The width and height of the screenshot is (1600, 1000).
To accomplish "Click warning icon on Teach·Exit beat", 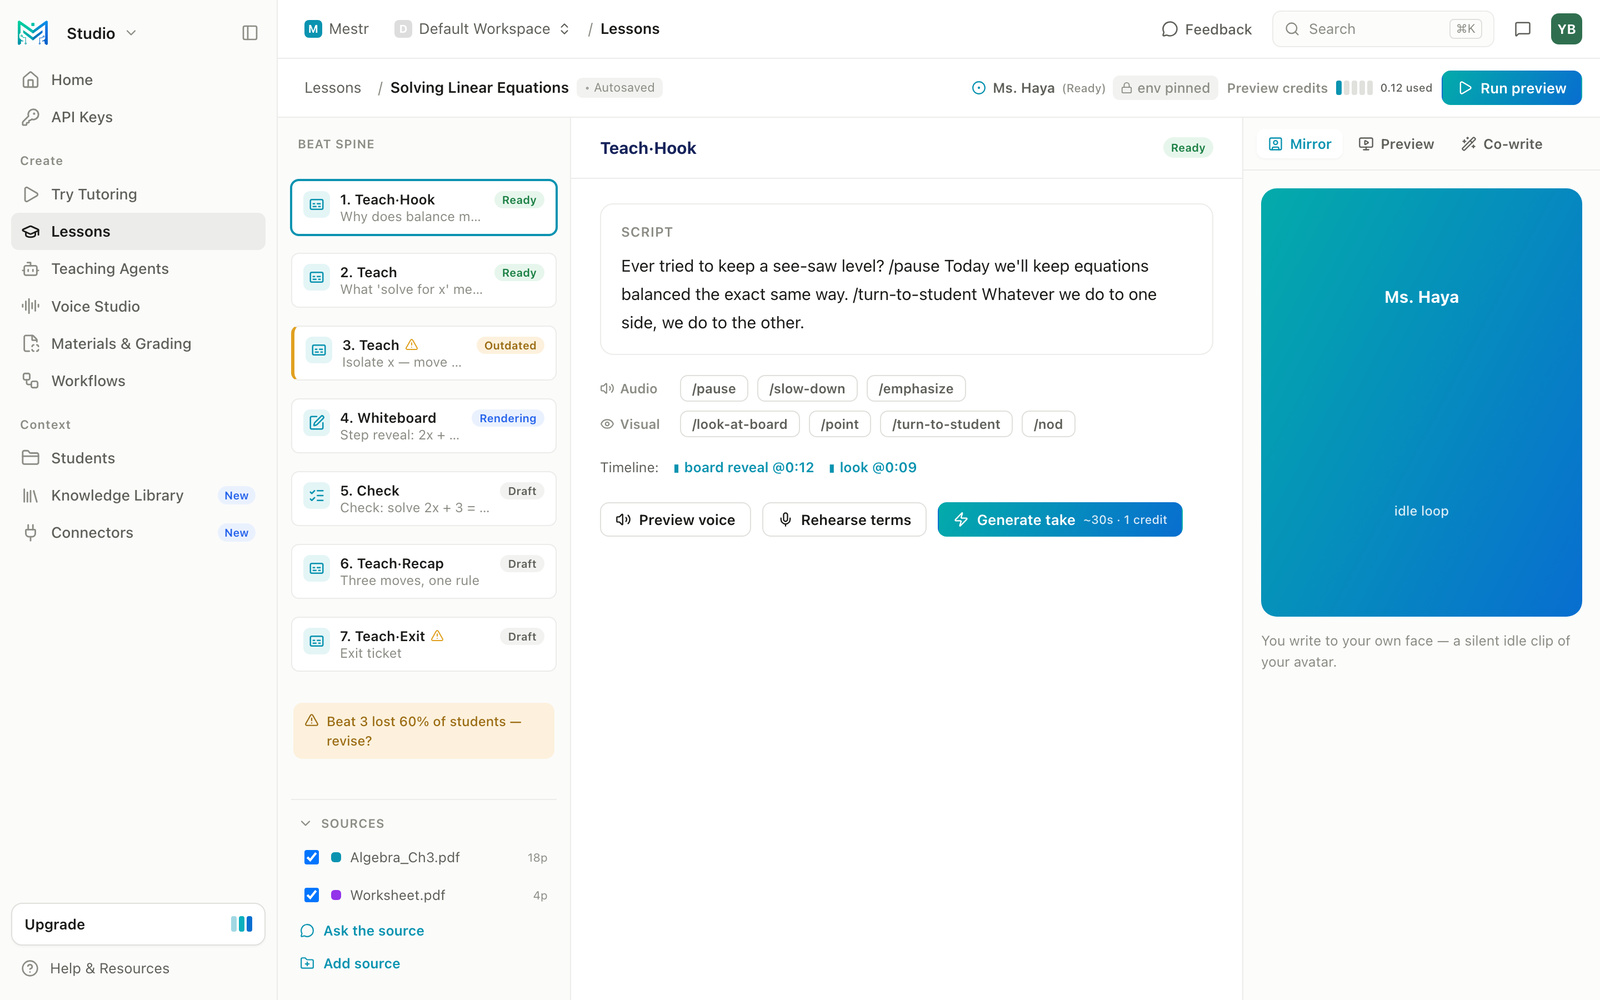I will (437, 636).
